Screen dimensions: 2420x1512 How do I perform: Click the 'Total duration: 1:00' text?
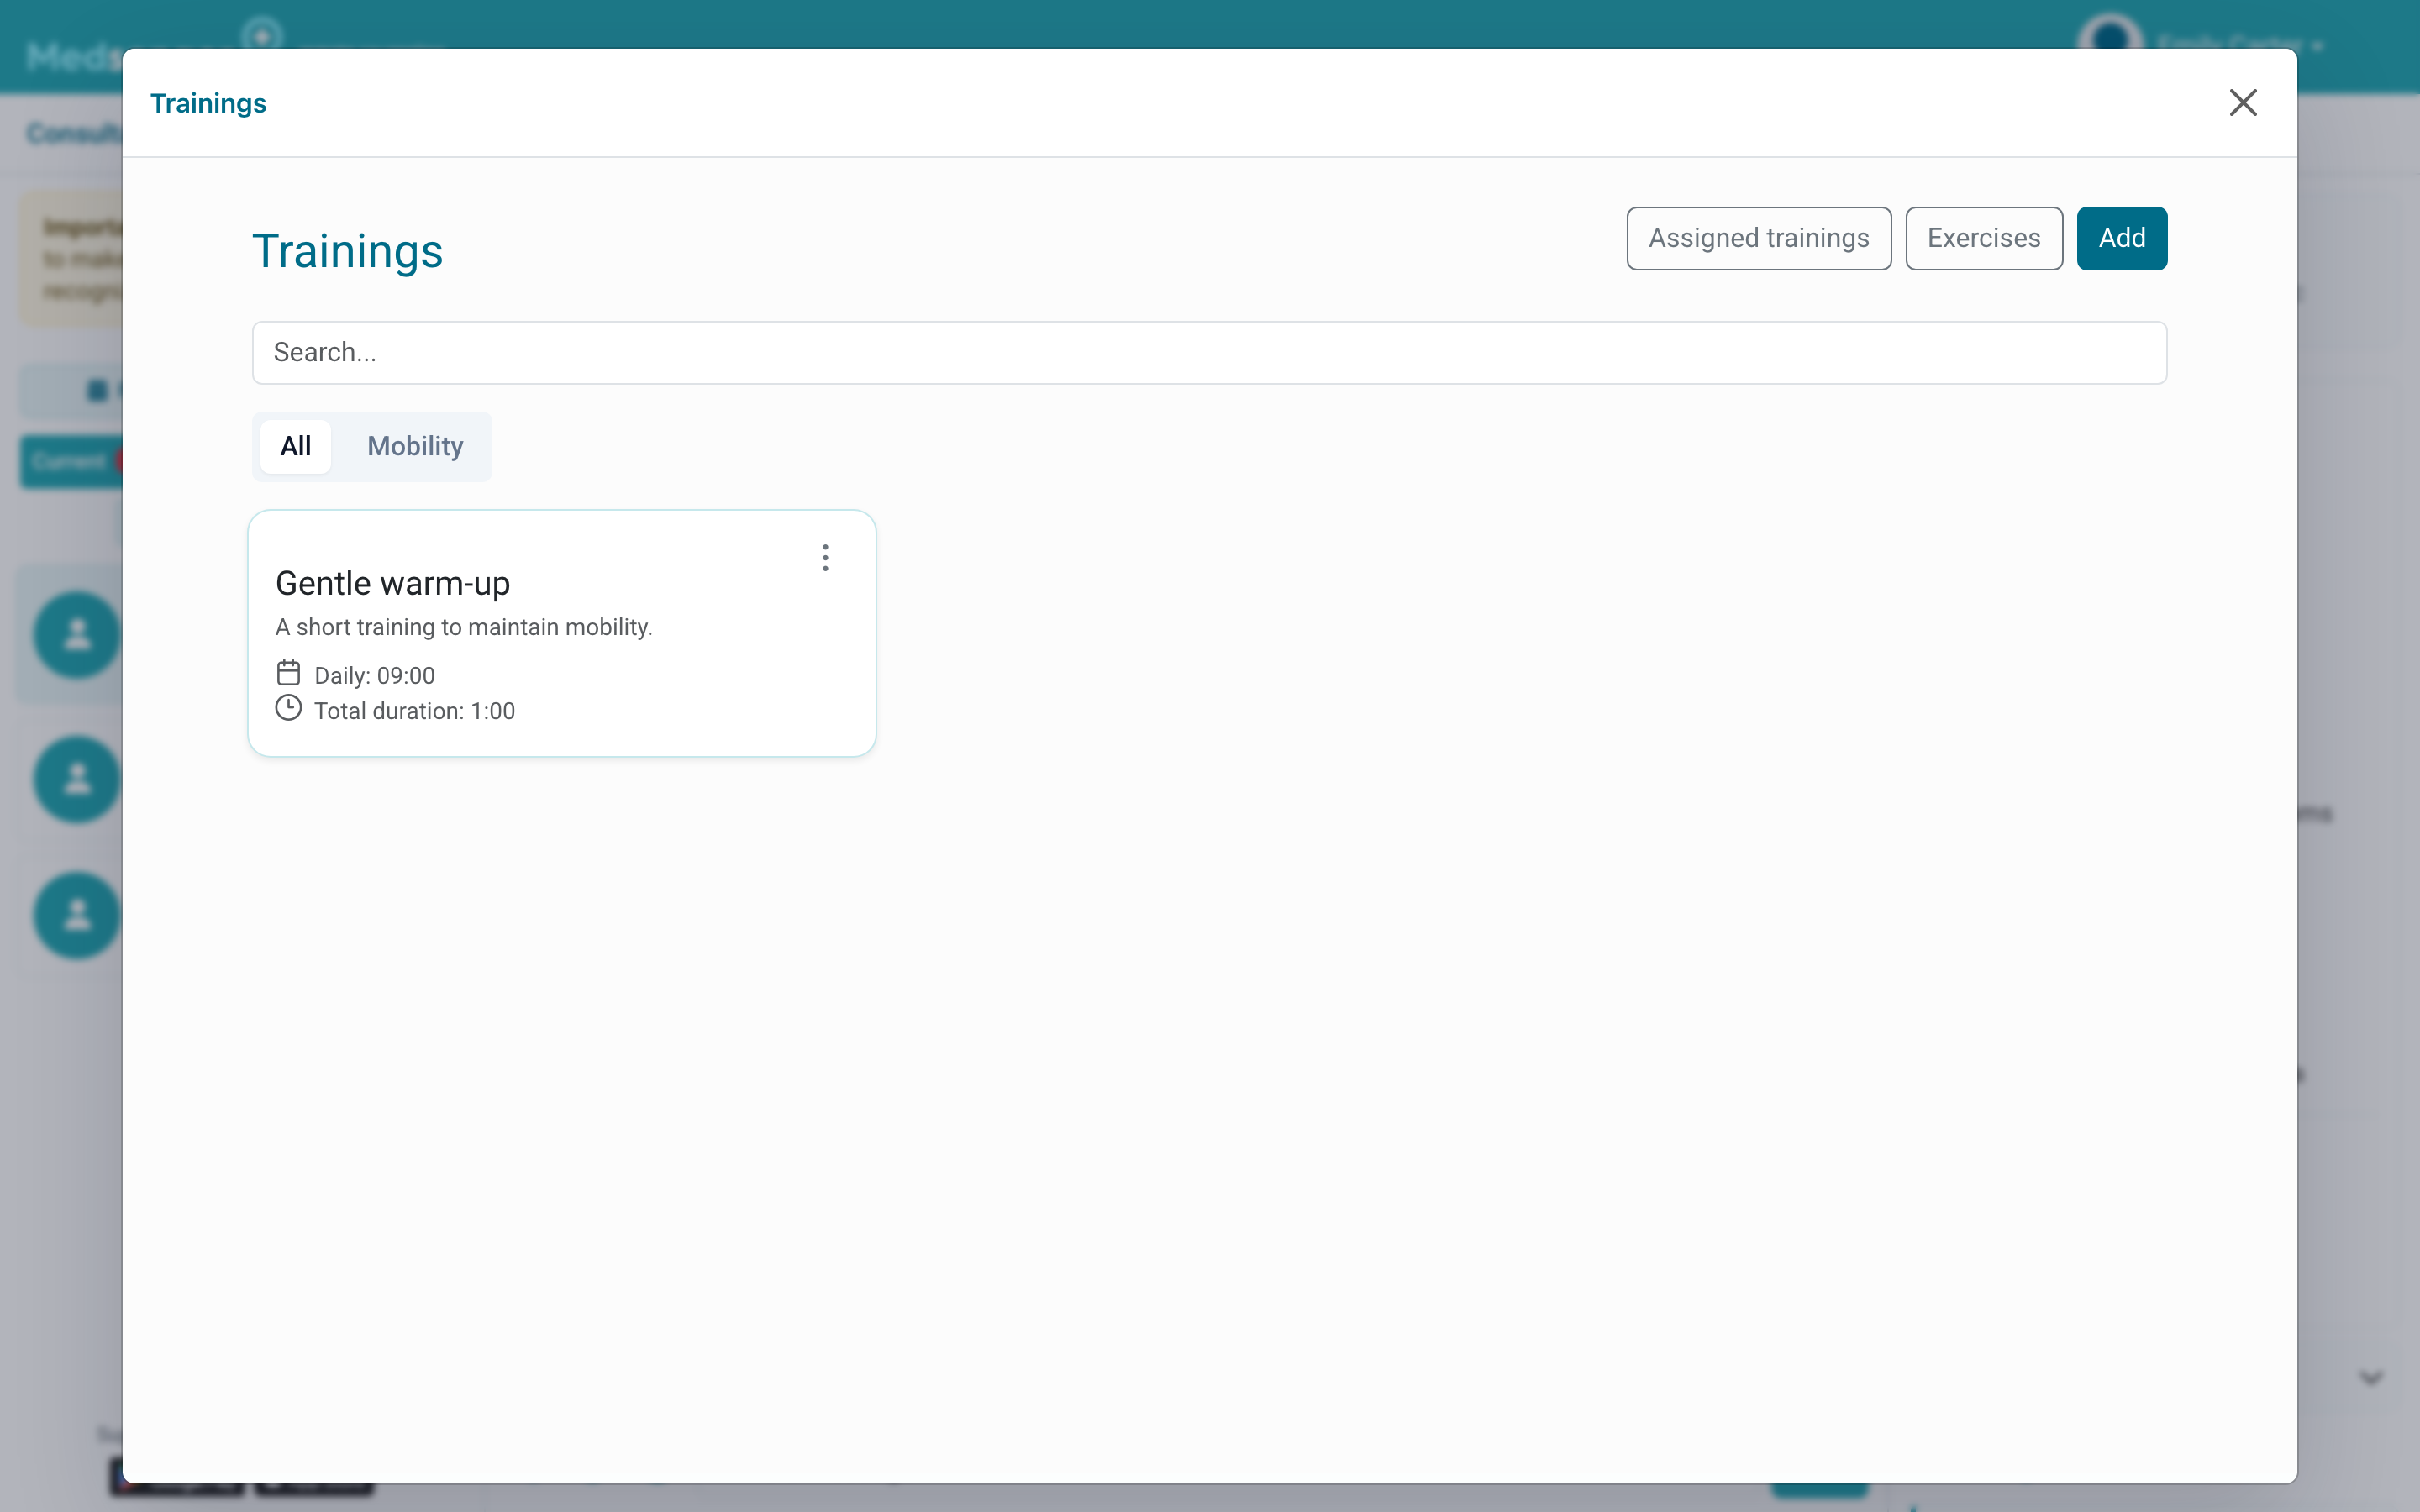click(415, 711)
